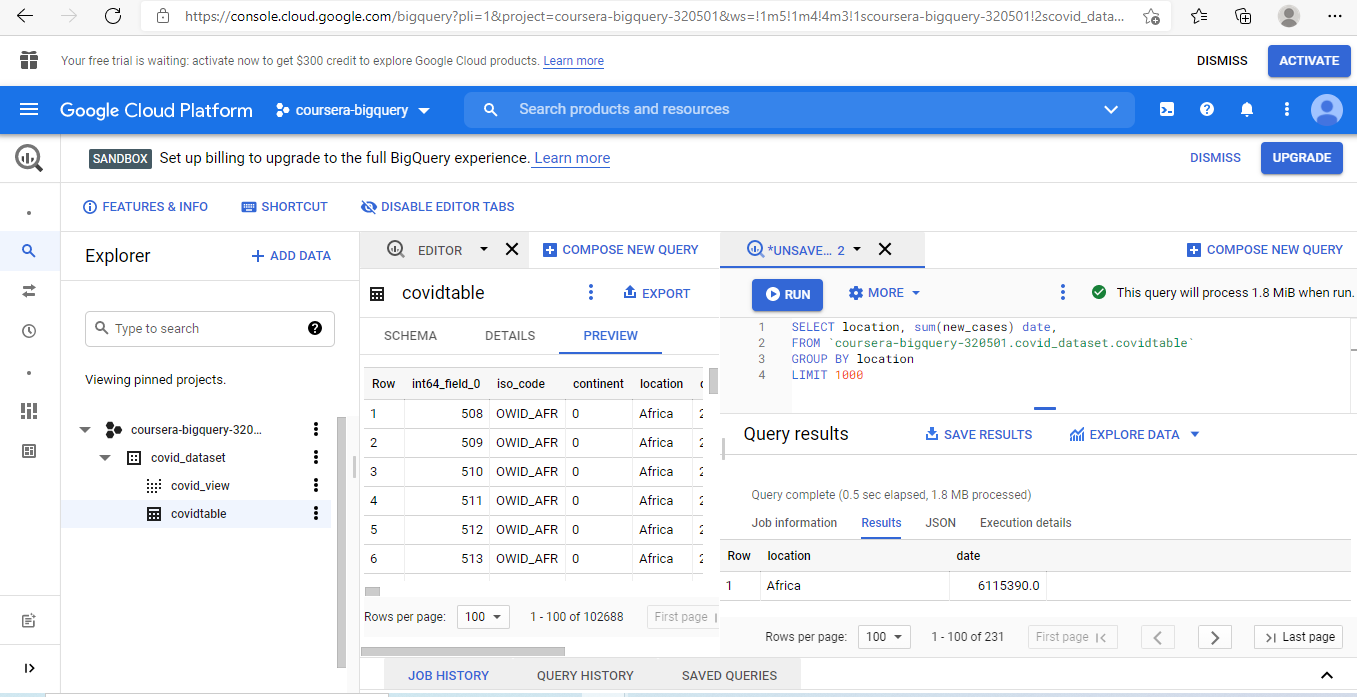Open the sandbox Learn more link
1357x697 pixels.
(x=572, y=158)
